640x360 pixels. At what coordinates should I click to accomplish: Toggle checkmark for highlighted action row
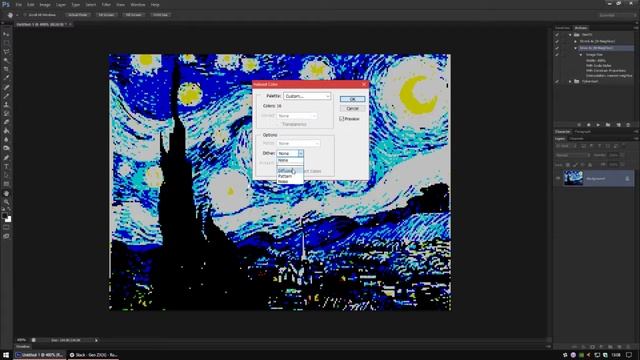pos(557,48)
